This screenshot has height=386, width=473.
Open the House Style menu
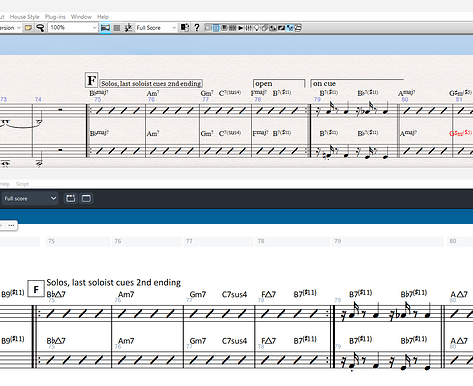click(24, 17)
